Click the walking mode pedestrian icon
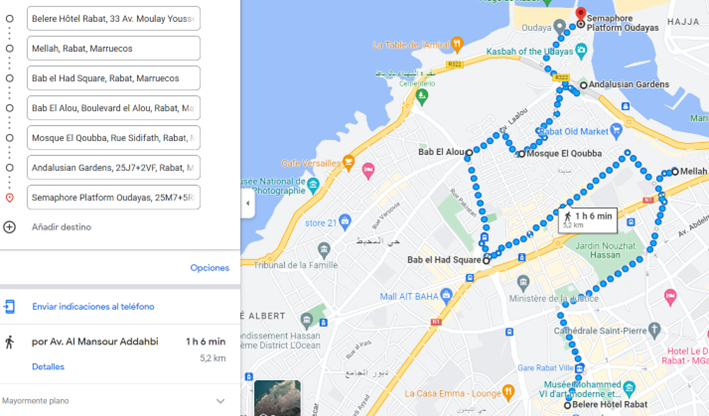 click(9, 342)
